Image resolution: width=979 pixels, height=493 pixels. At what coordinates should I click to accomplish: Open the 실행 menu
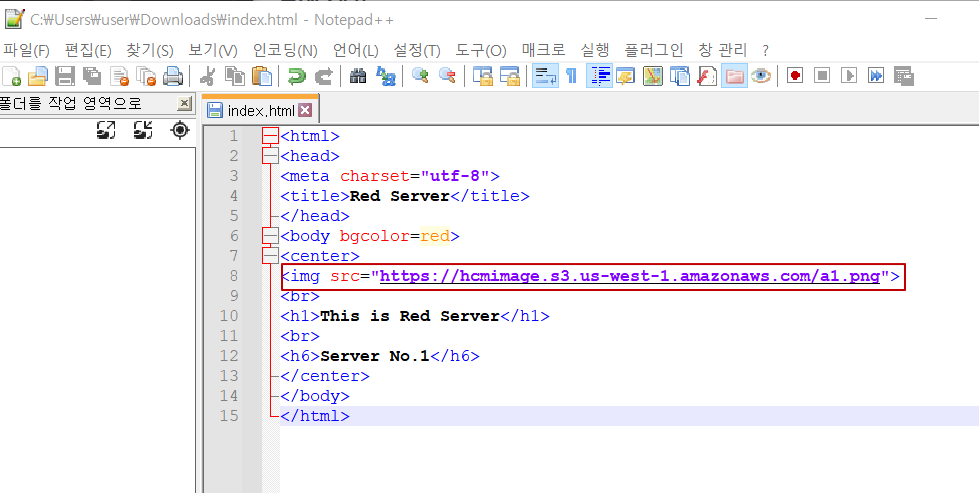[x=595, y=51]
